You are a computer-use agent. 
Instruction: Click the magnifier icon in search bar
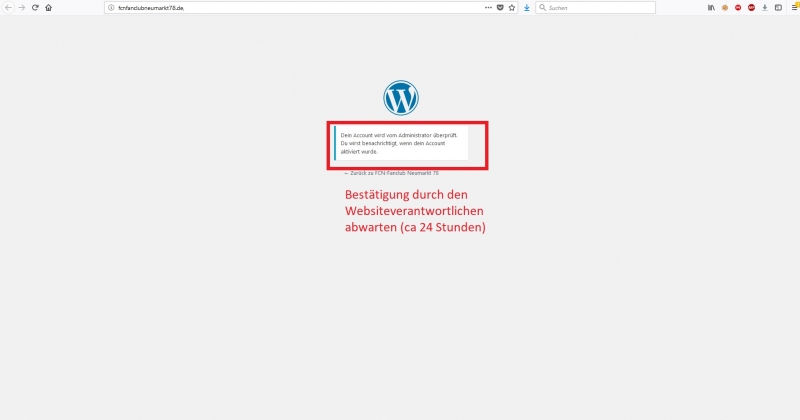tap(542, 8)
